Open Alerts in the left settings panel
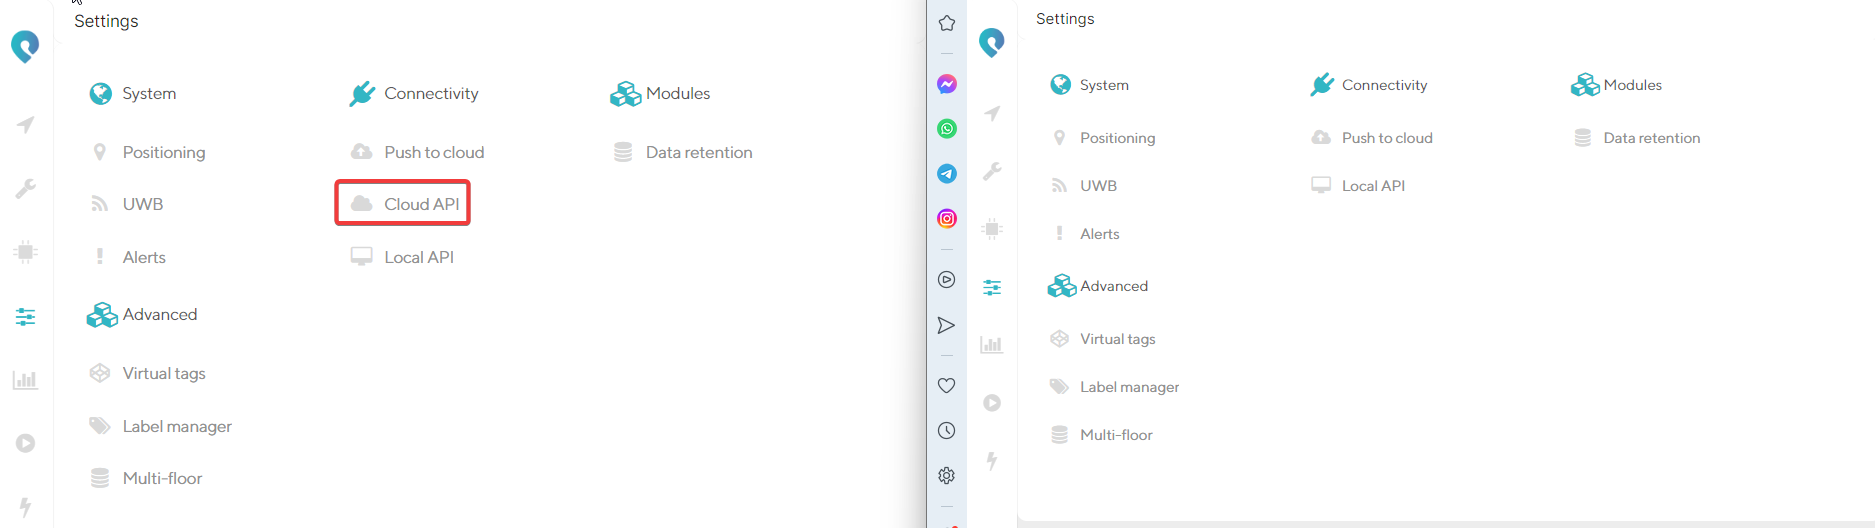 [144, 257]
